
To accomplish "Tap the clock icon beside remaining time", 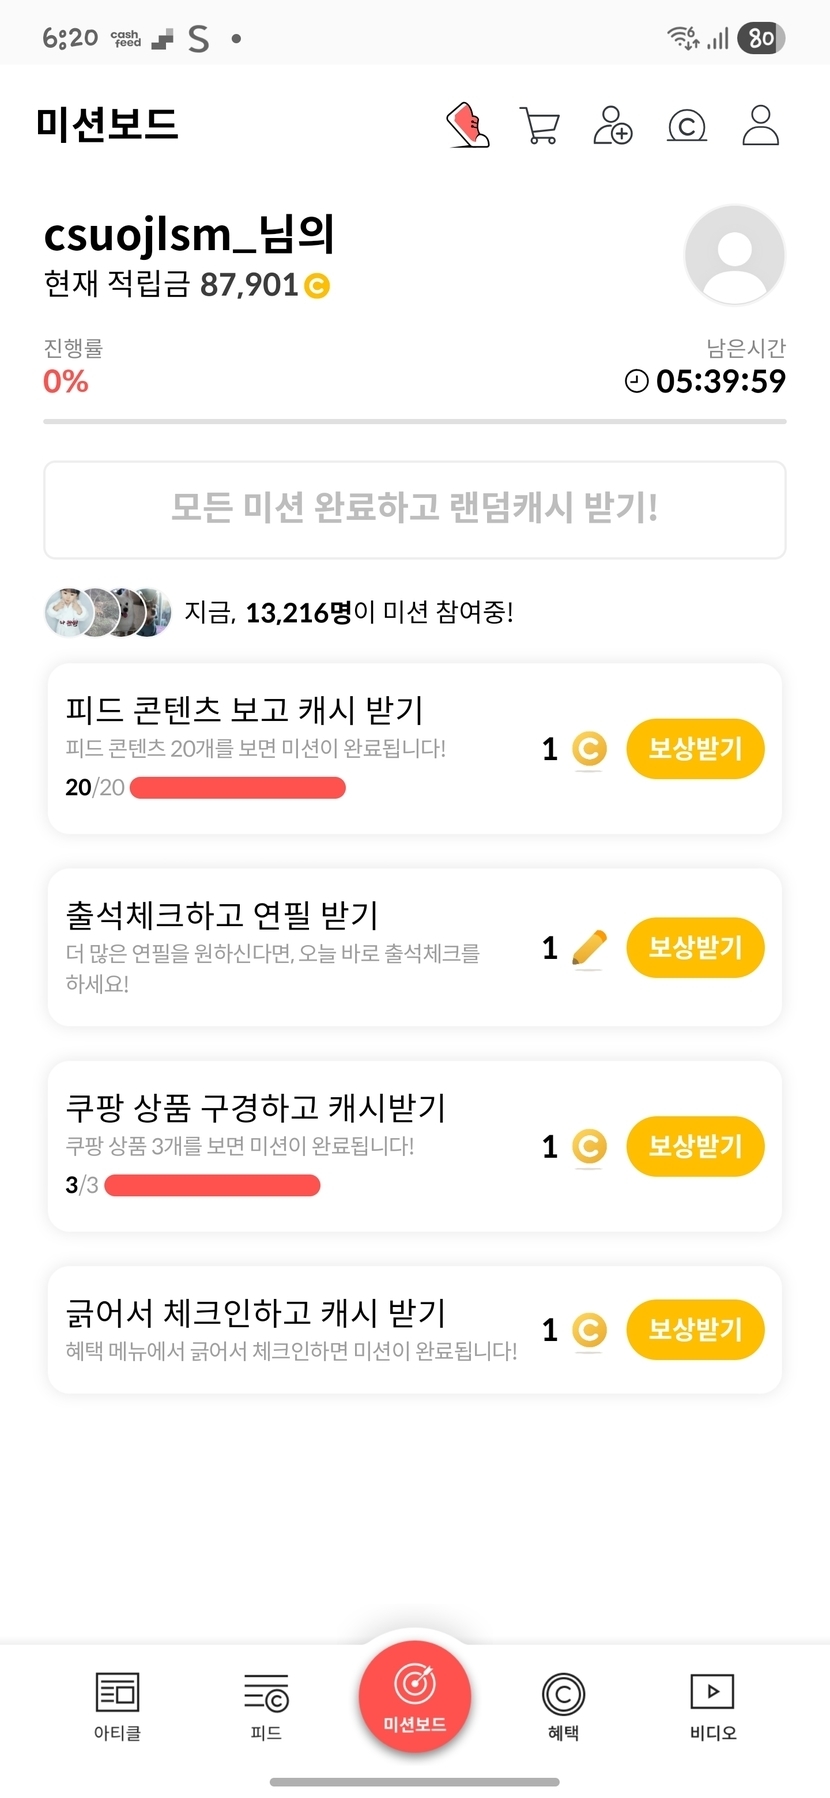I will tap(636, 381).
